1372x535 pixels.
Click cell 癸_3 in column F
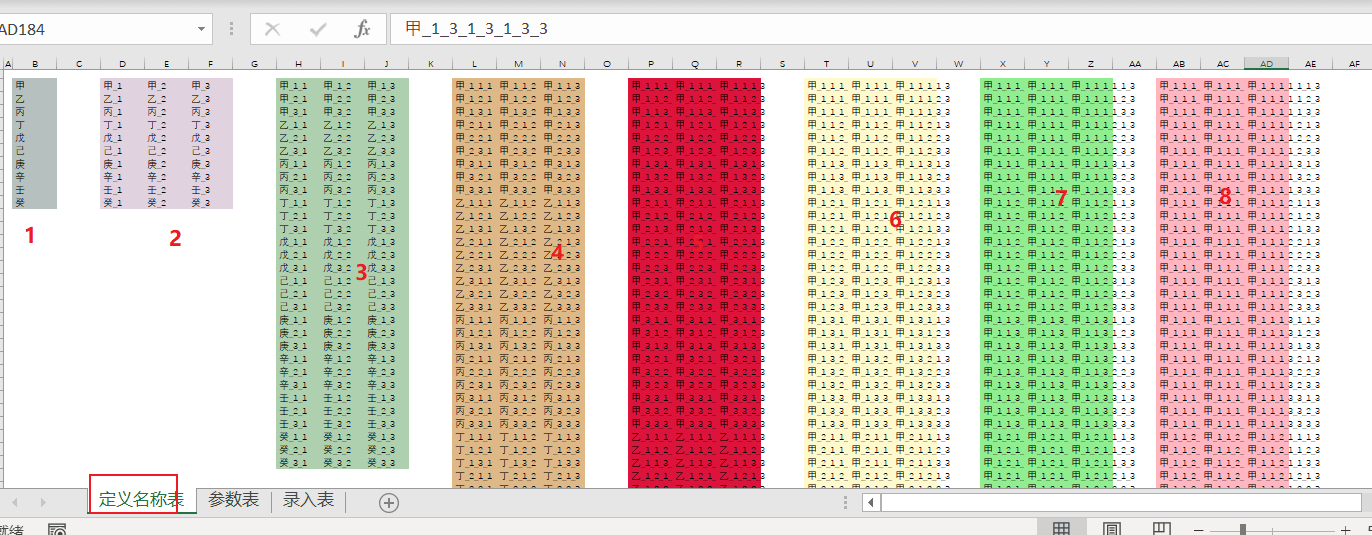tap(210, 203)
